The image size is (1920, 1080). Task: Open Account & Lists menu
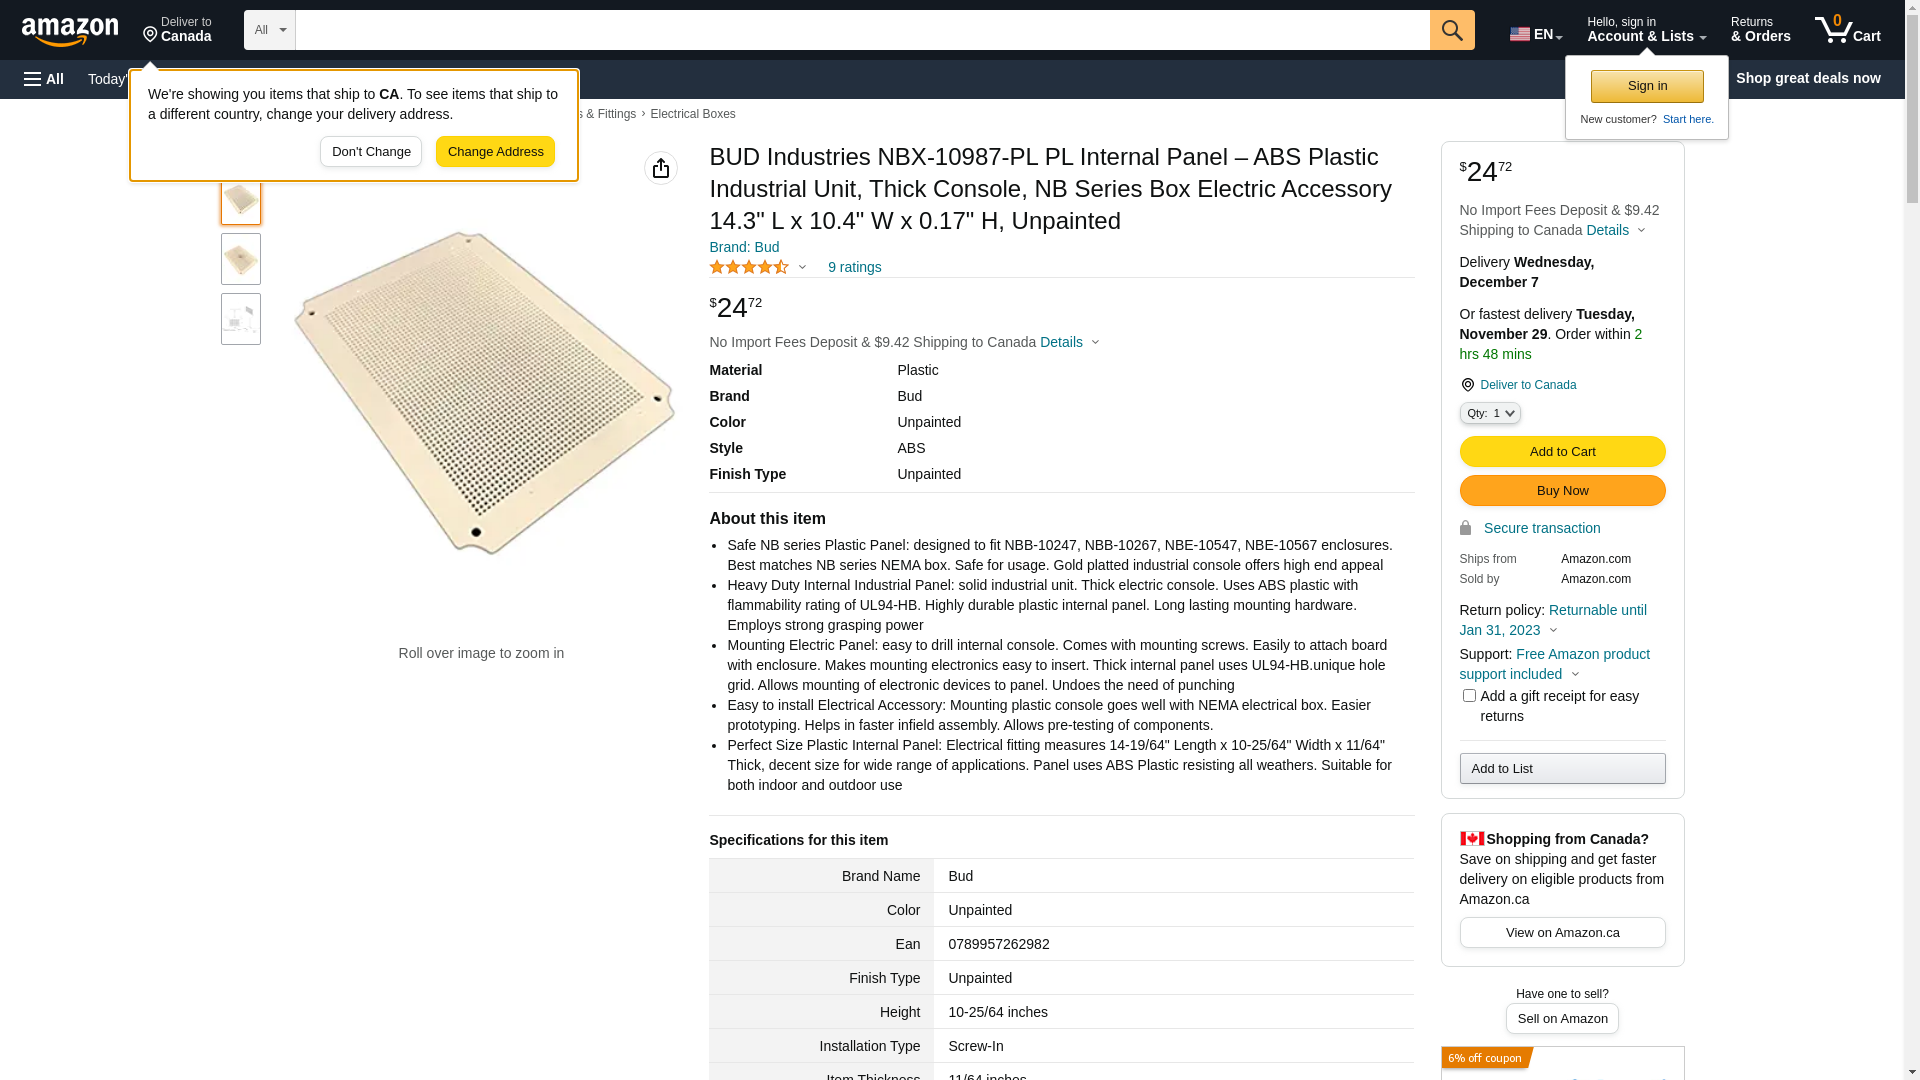(1646, 30)
